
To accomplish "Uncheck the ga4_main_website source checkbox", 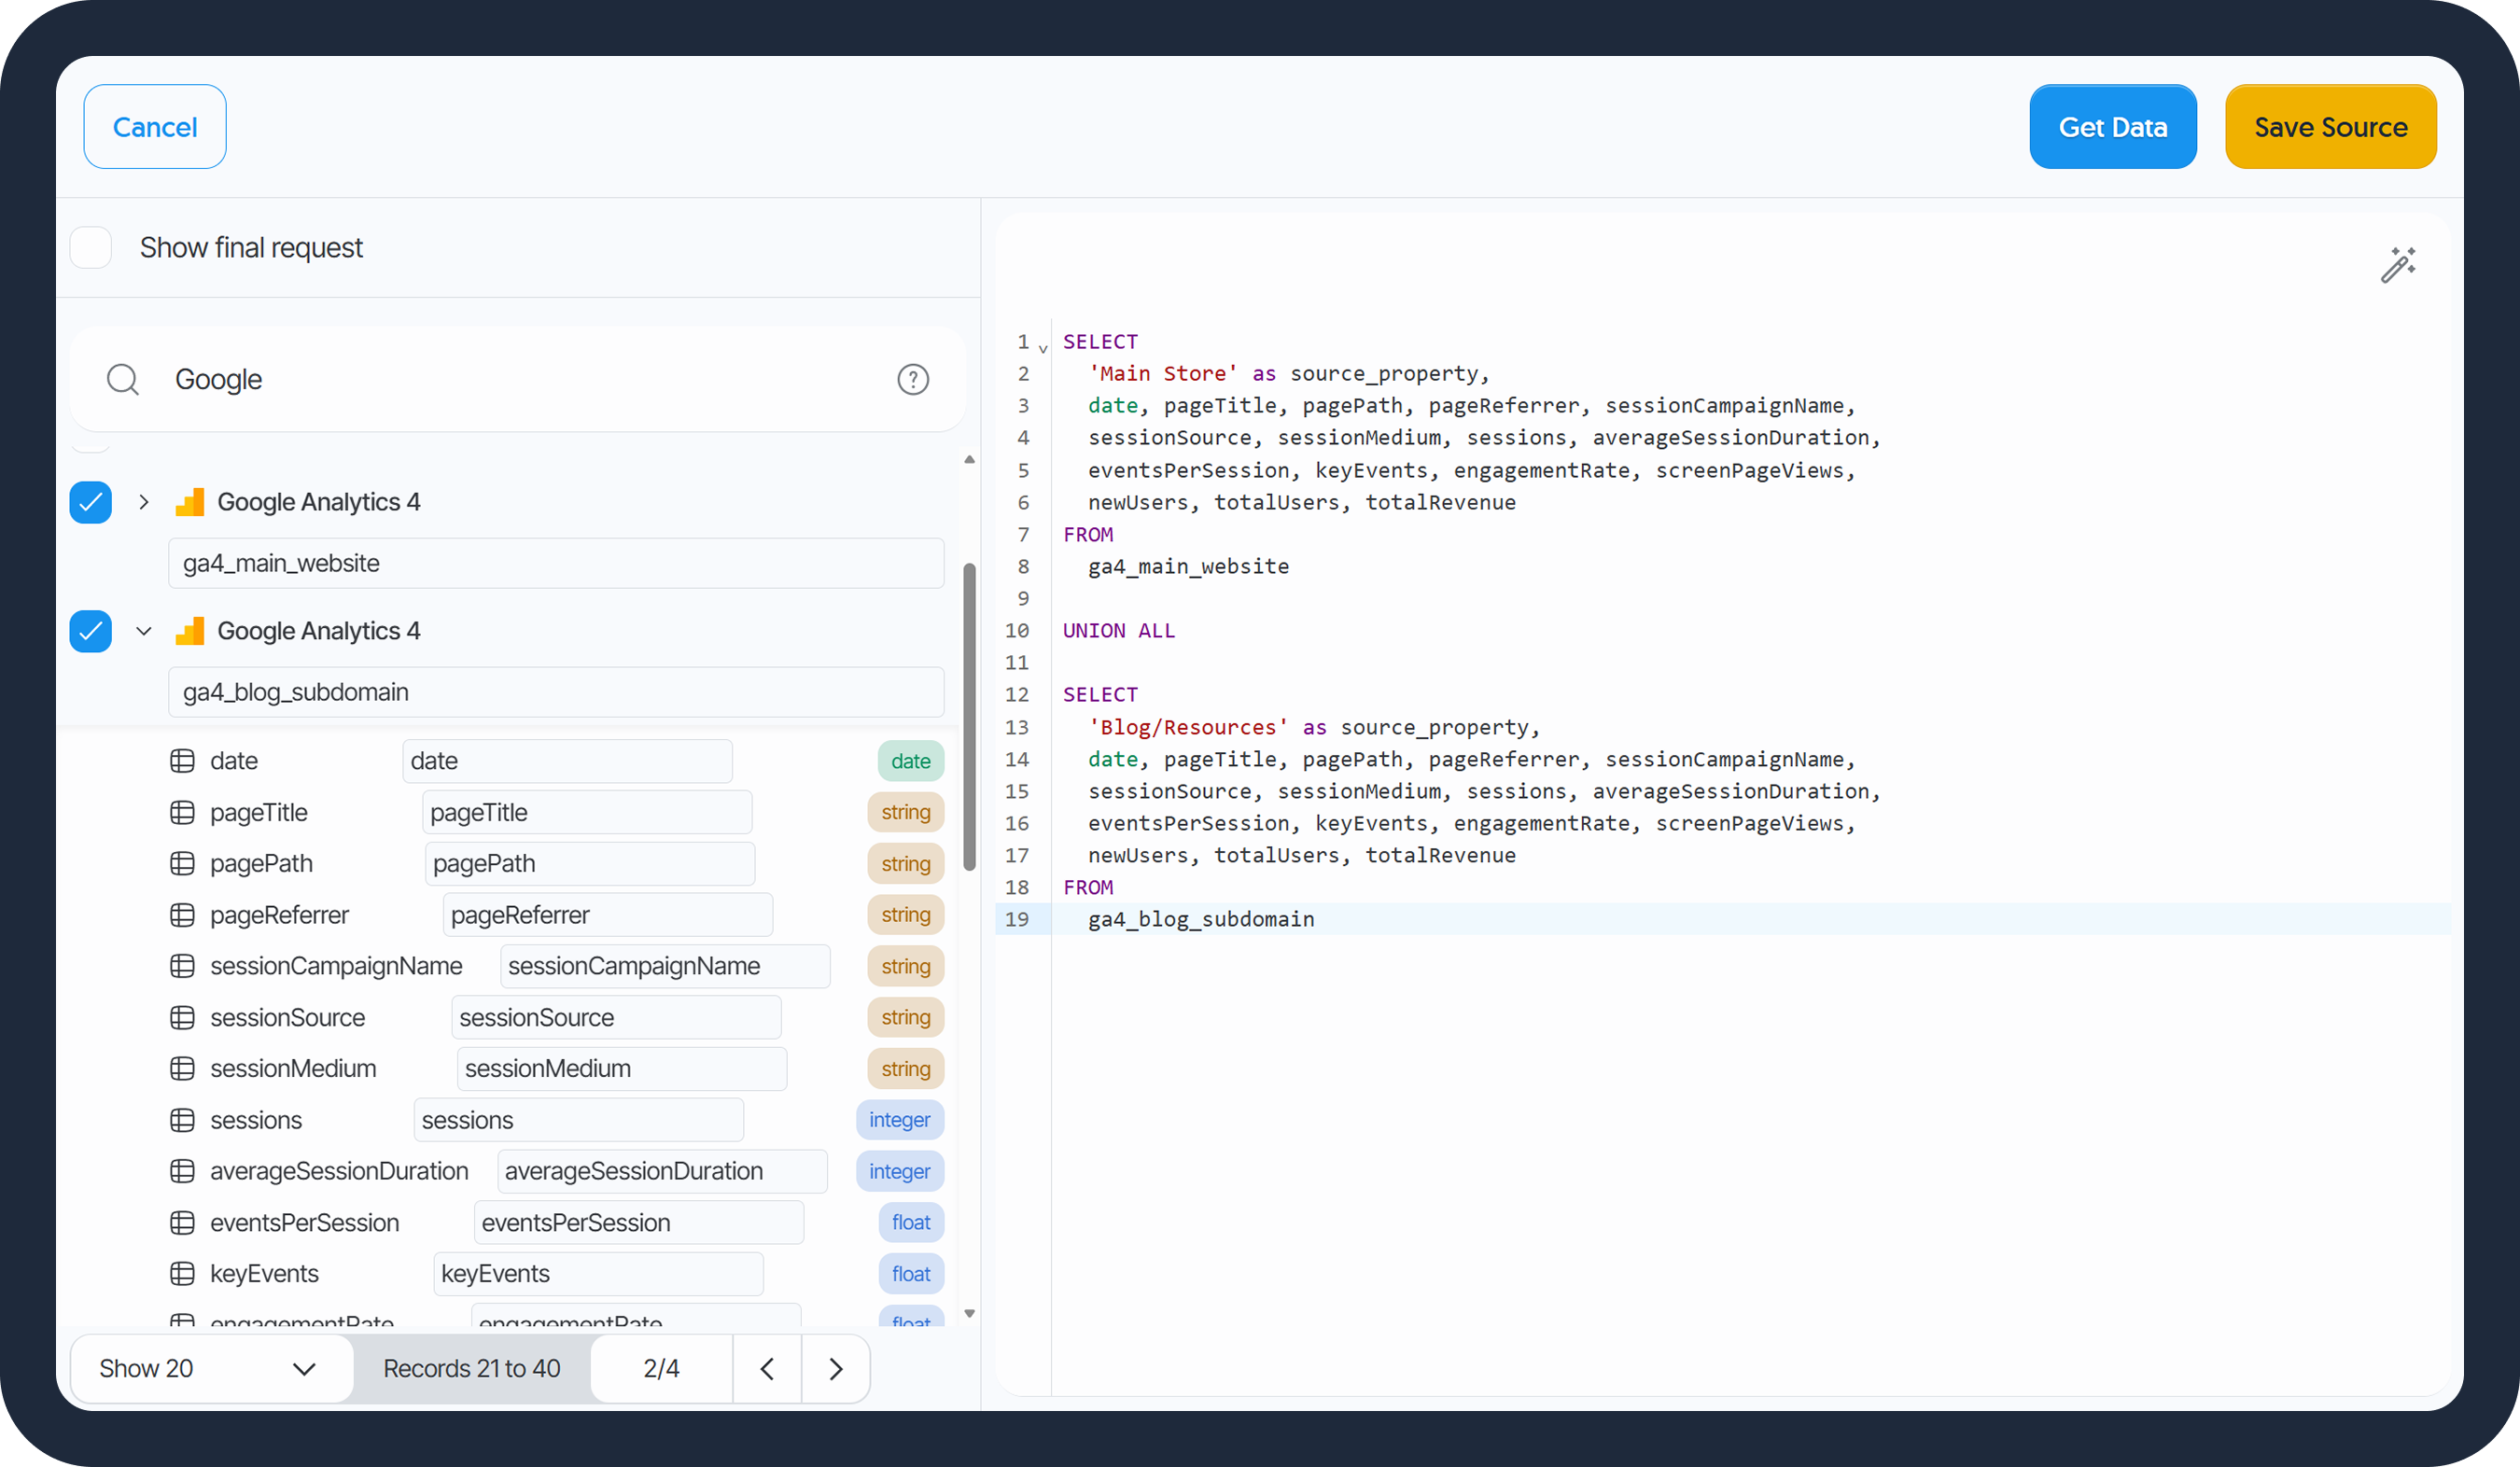I will (x=91, y=502).
